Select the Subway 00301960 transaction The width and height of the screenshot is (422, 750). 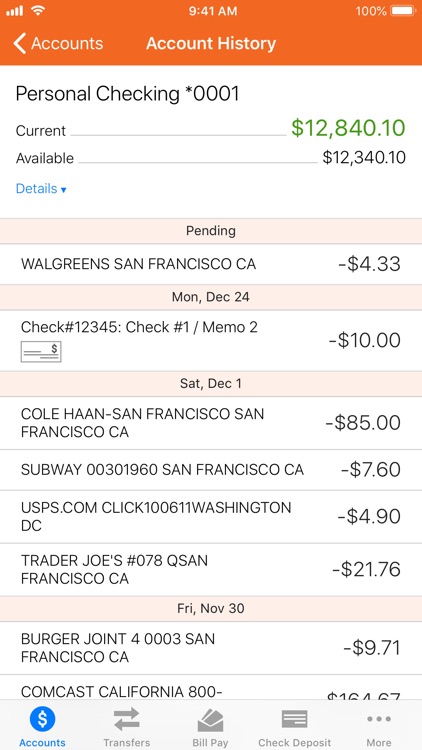[211, 470]
